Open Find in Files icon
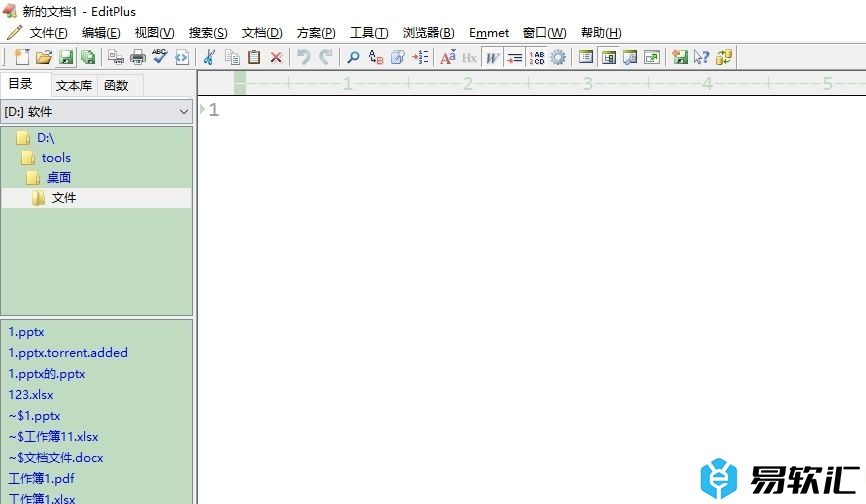This screenshot has width=866, height=504. (398, 57)
